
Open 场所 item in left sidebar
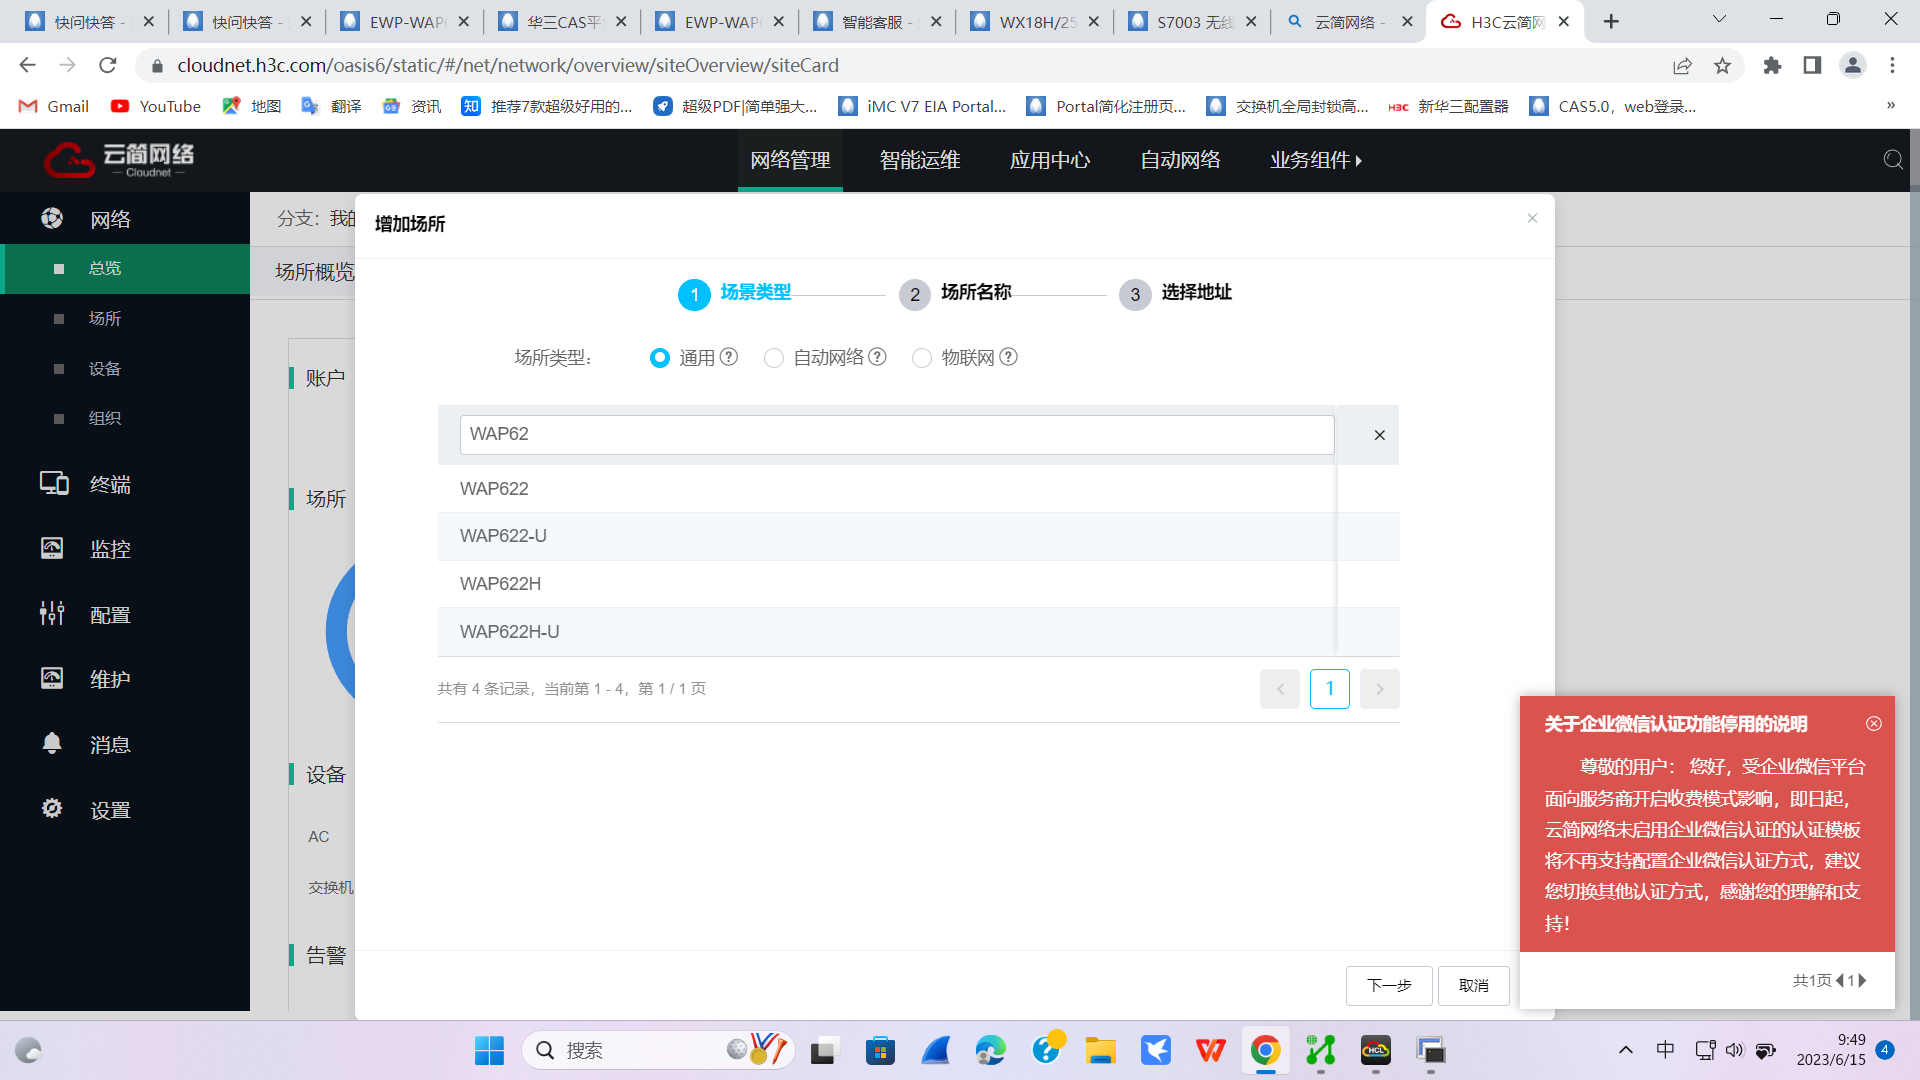105,319
